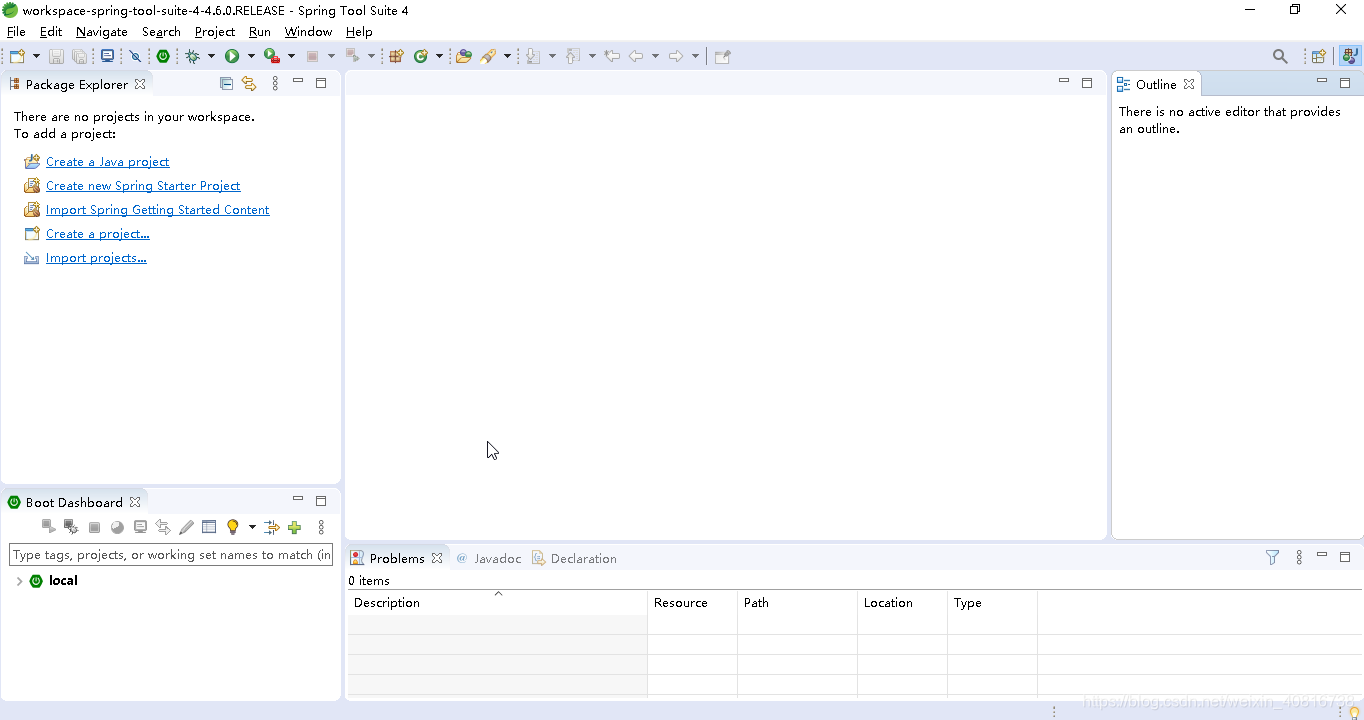The width and height of the screenshot is (1364, 720).
Task: Click Open Console icon in Boot Dashboard
Action: click(140, 527)
